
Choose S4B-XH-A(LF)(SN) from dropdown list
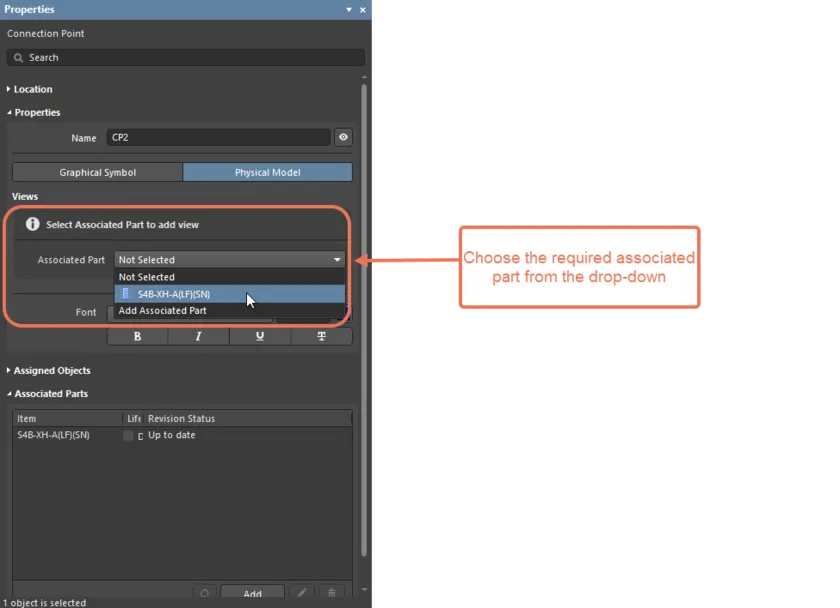point(229,294)
